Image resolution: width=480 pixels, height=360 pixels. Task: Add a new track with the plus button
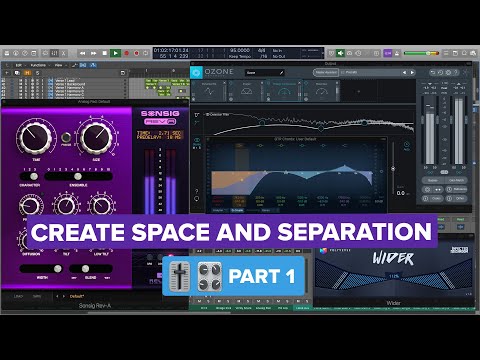(7, 73)
